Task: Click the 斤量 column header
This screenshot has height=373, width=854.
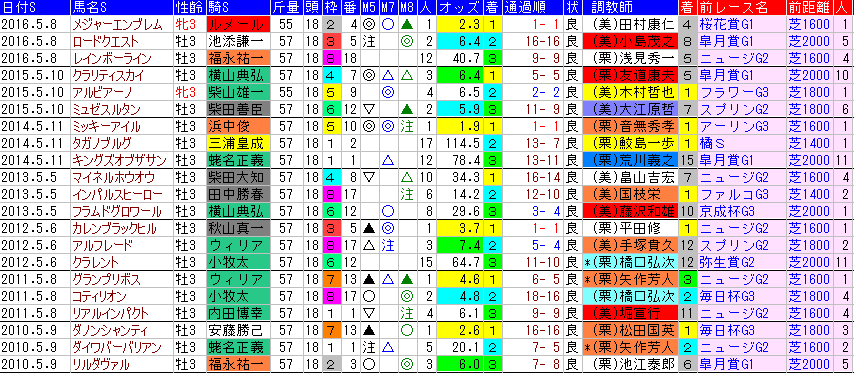Action: tap(287, 8)
